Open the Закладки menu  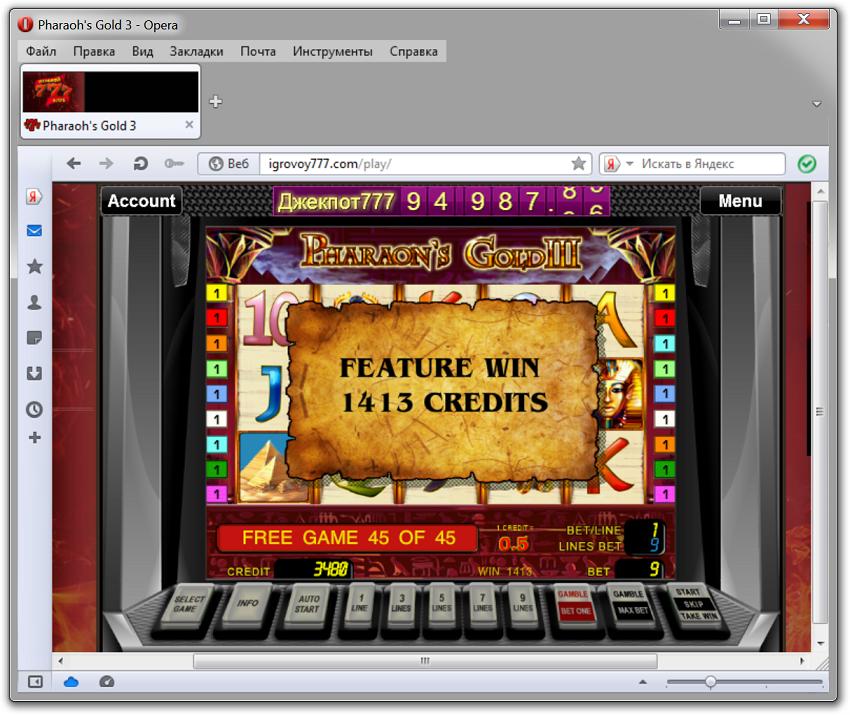(196, 51)
